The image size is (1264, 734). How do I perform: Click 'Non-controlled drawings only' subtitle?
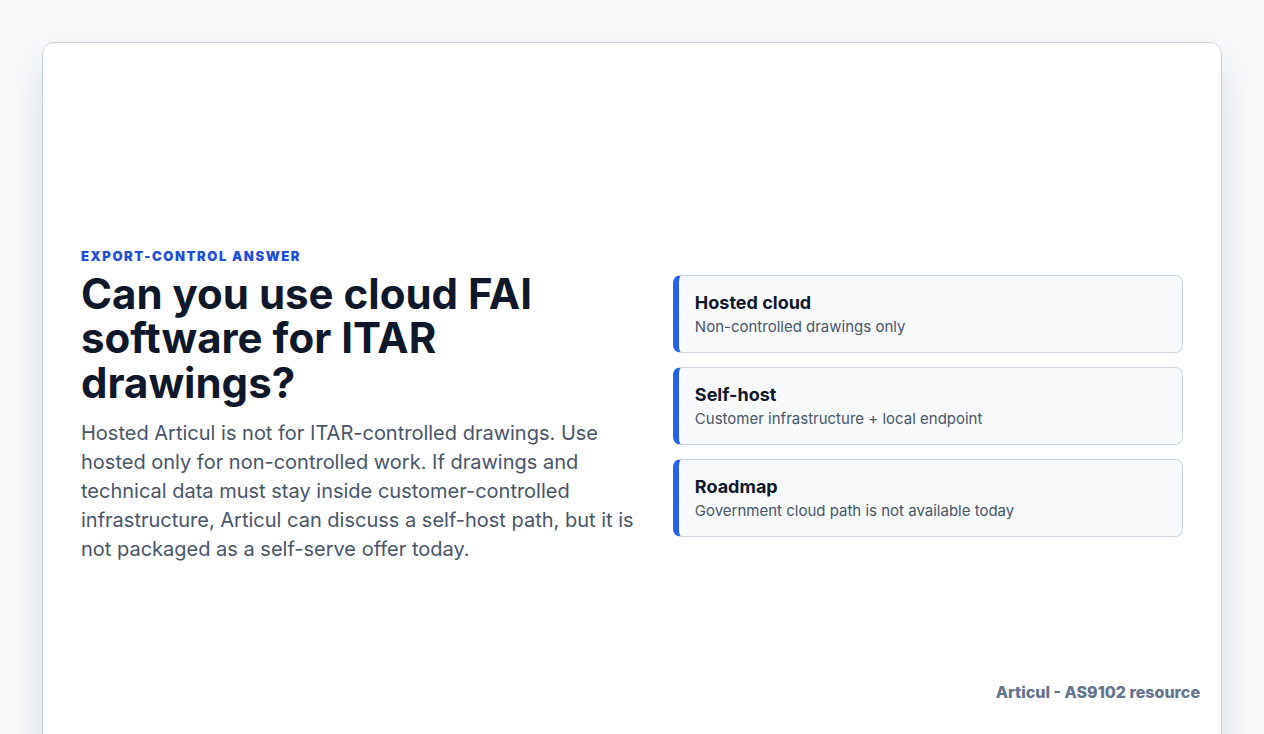800,327
